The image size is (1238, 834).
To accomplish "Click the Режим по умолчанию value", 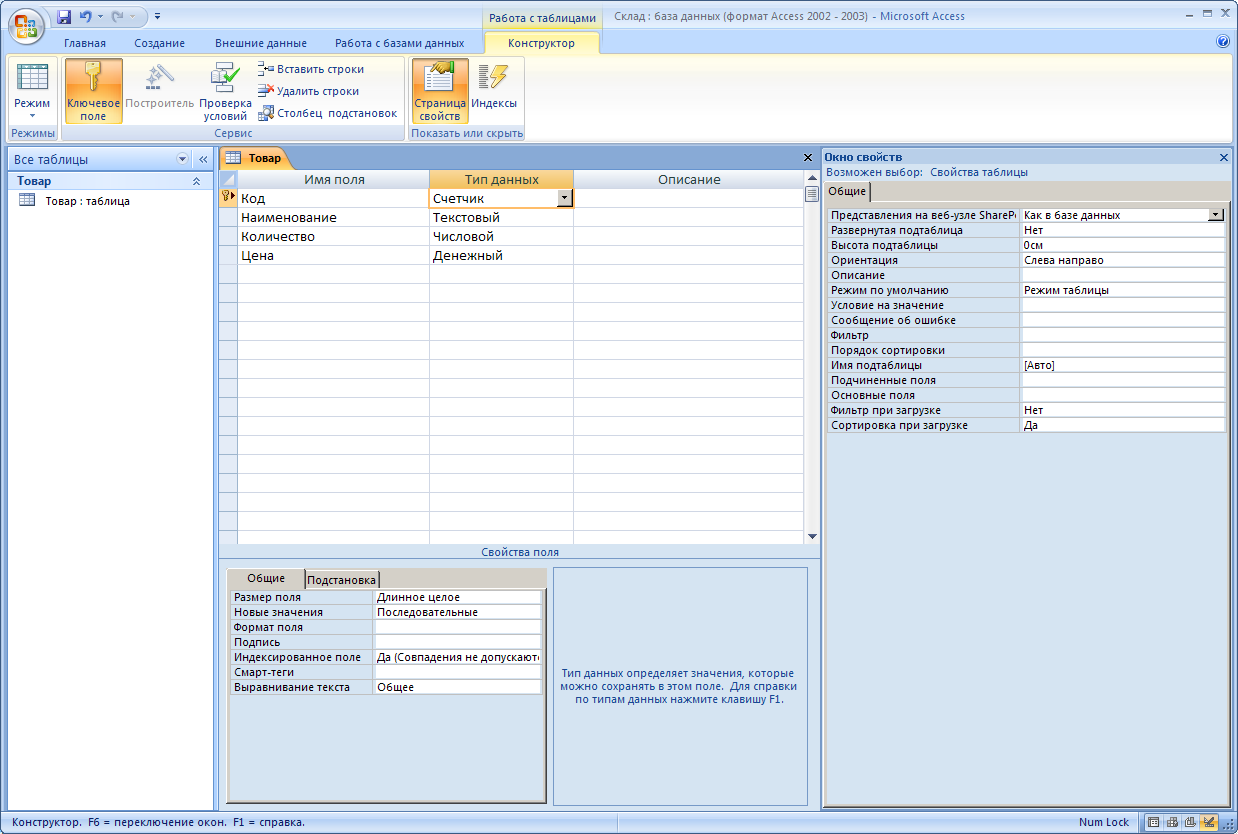I will tap(1123, 290).
